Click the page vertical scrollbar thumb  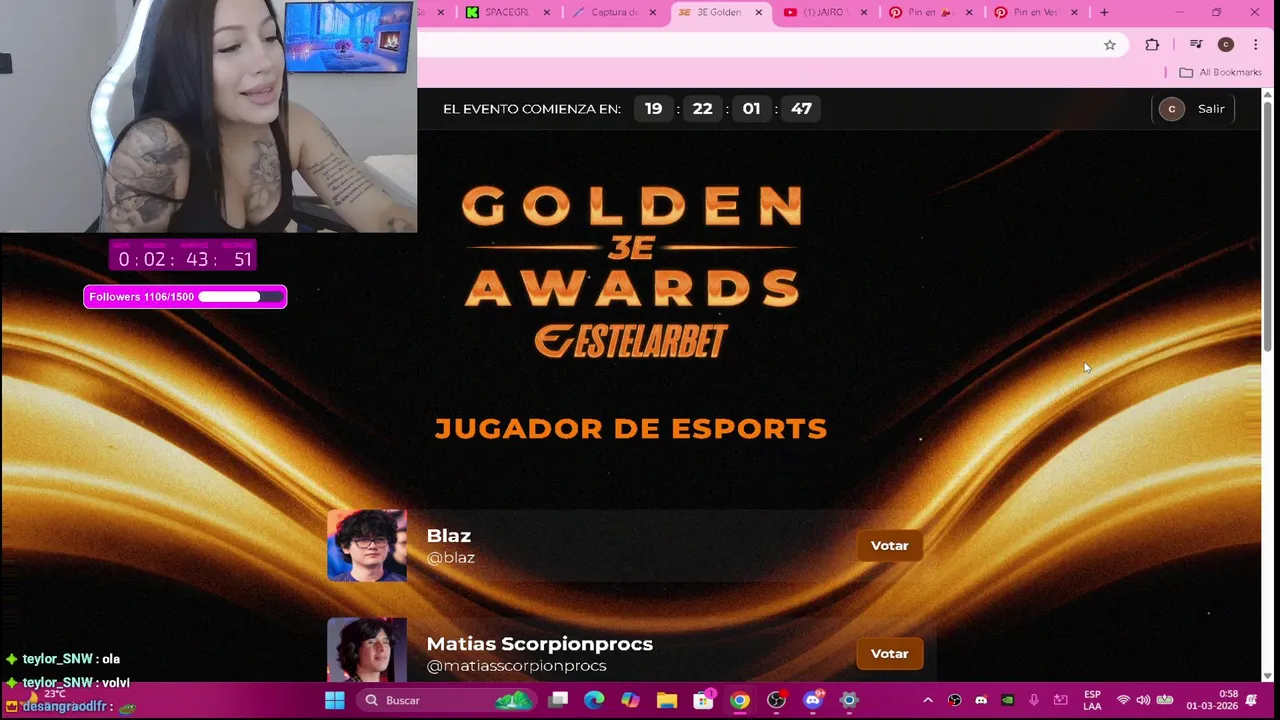pyautogui.click(x=1268, y=225)
